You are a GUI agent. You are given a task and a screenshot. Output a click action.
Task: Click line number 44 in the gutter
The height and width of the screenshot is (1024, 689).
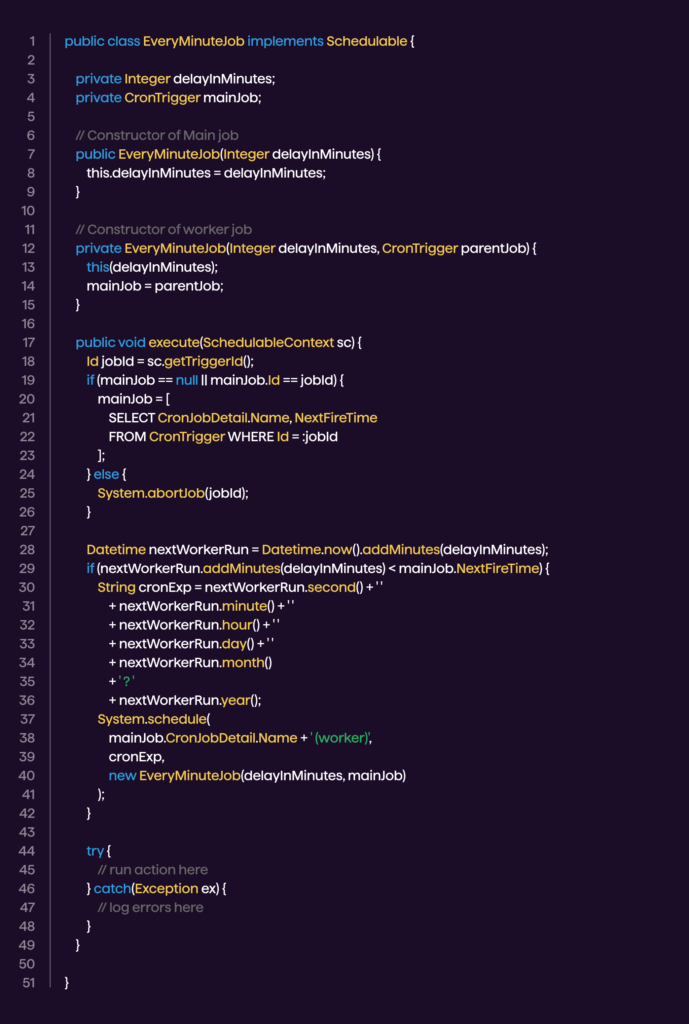(x=29, y=850)
